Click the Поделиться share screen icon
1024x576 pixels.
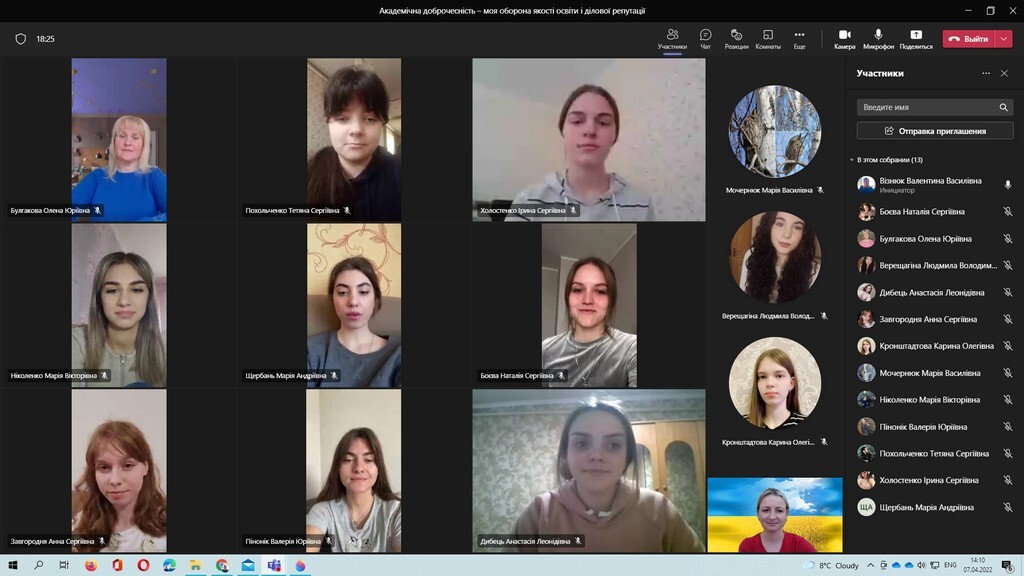[x=916, y=35]
